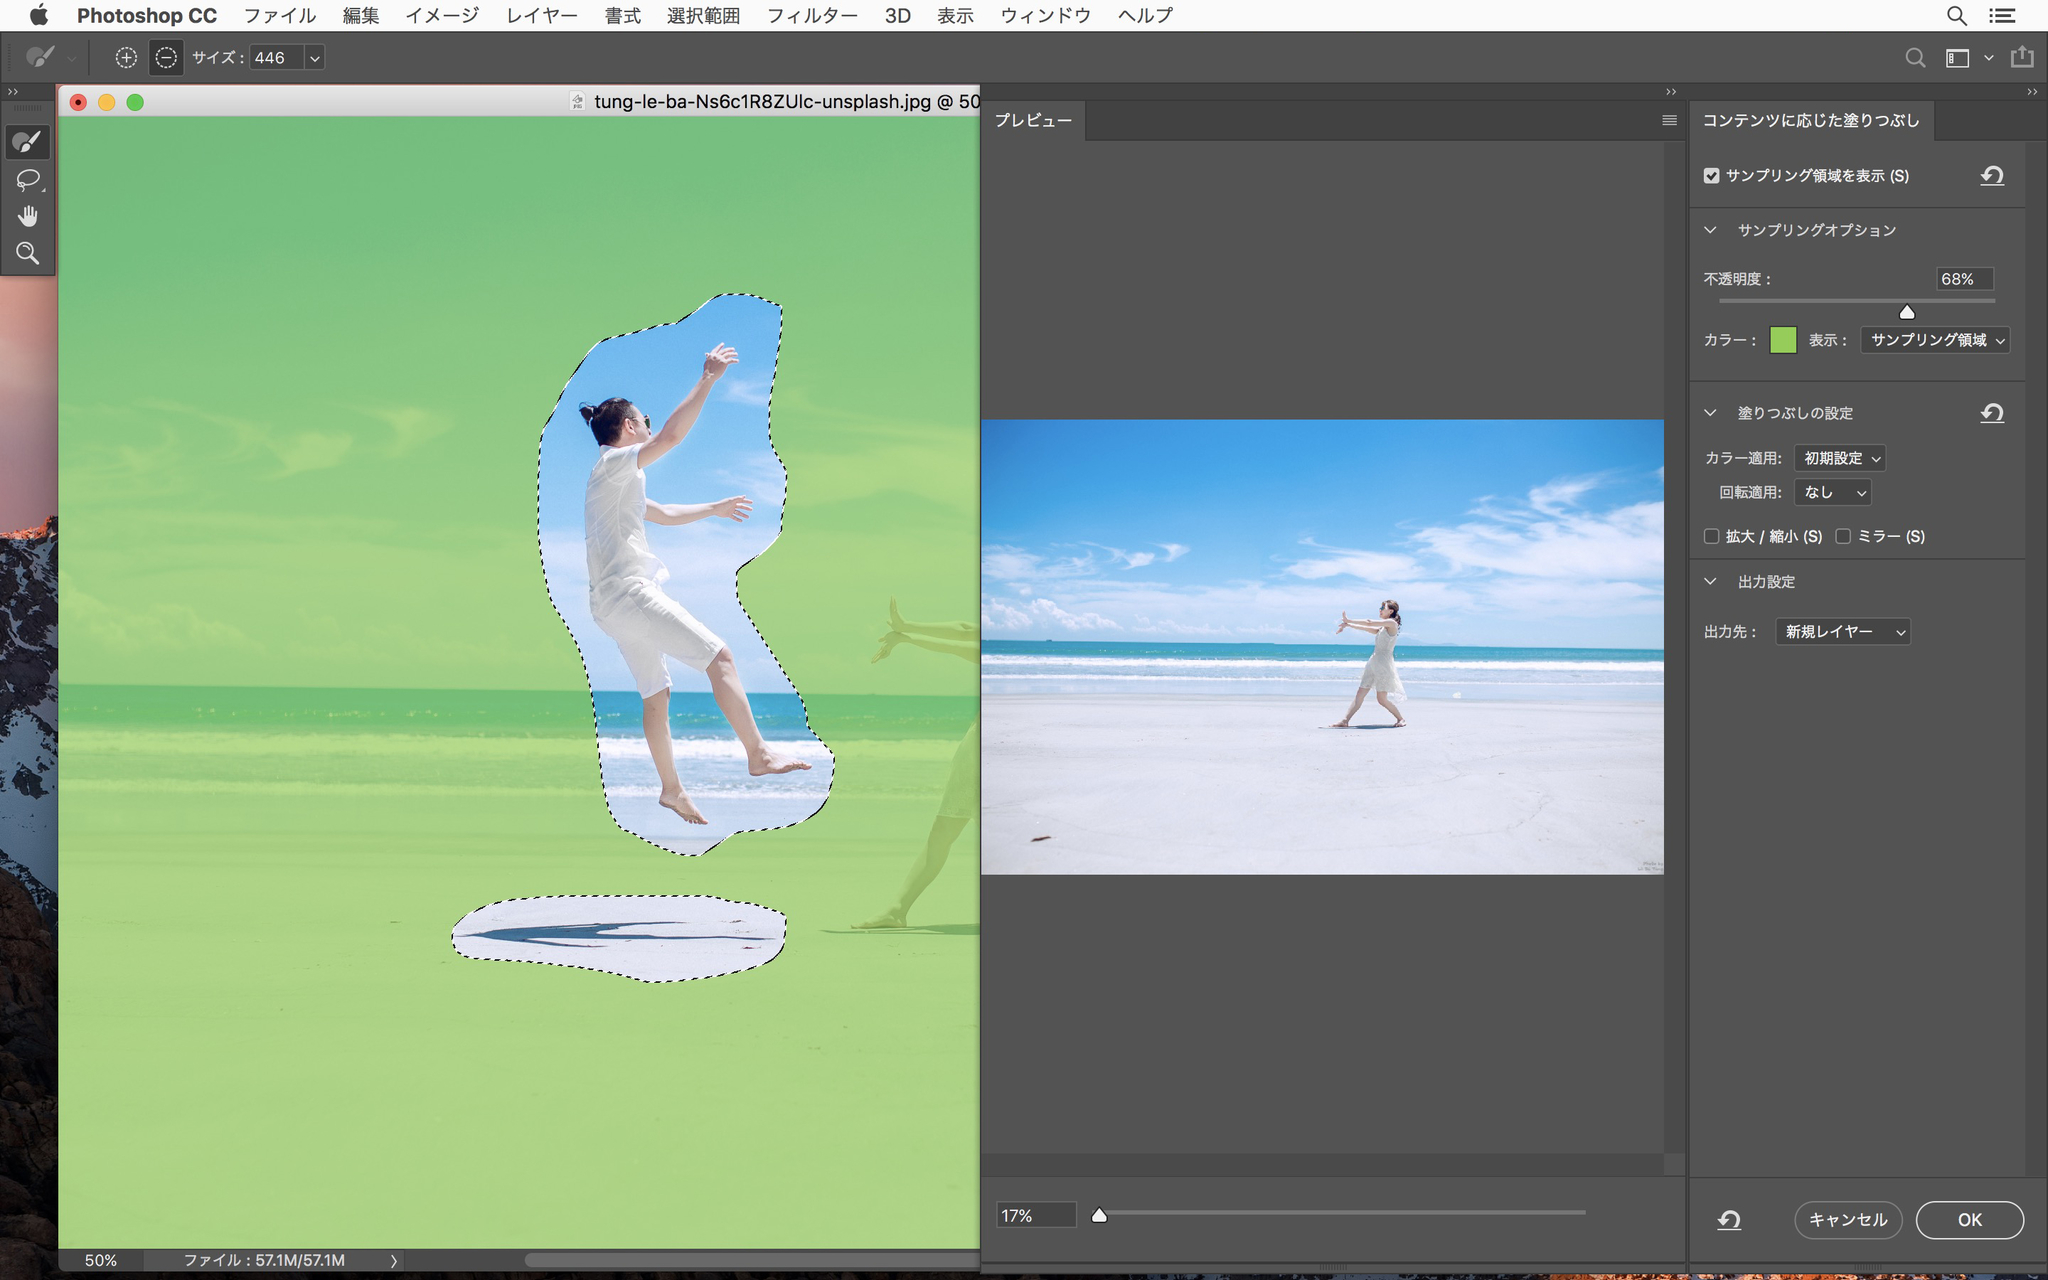
Task: Collapse the fill panel double-arrow icon
Action: click(x=2032, y=92)
